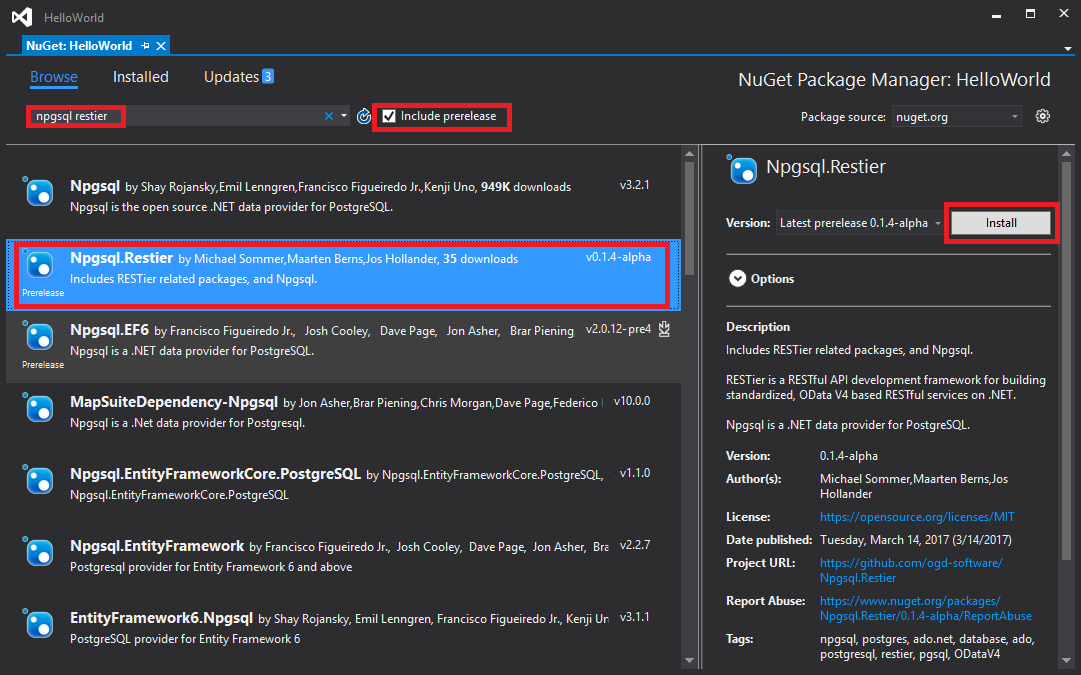Screen dimensions: 1081x675
Task: Expand the Options section
Action: 738,279
